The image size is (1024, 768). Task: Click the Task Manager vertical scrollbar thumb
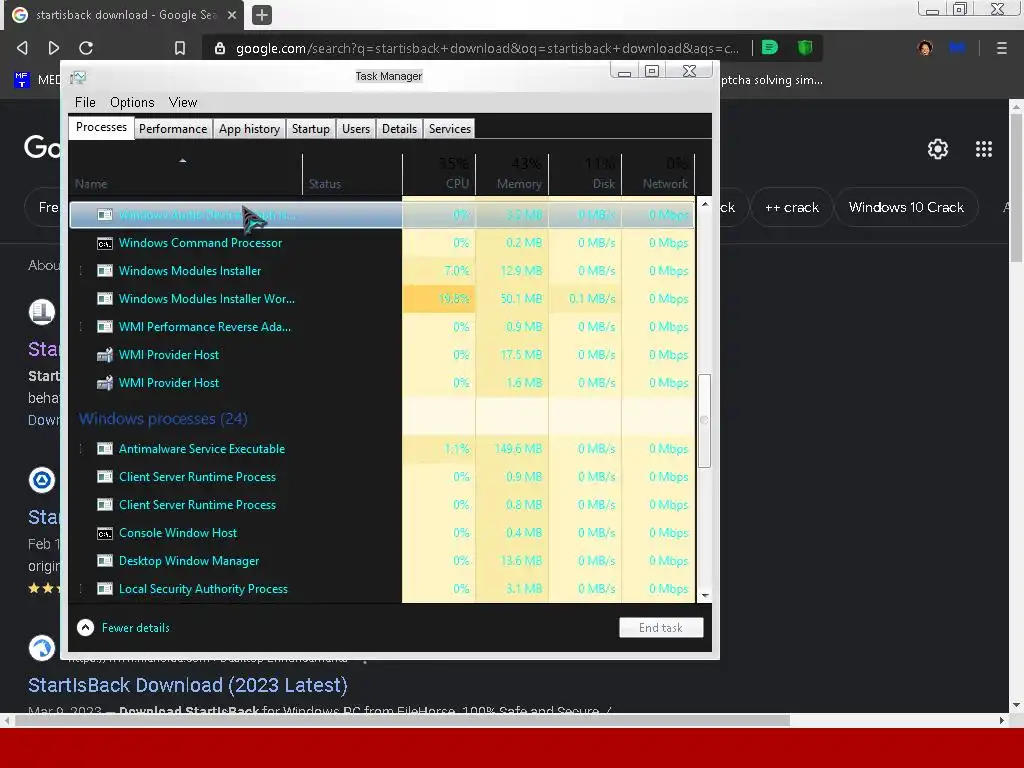[704, 421]
